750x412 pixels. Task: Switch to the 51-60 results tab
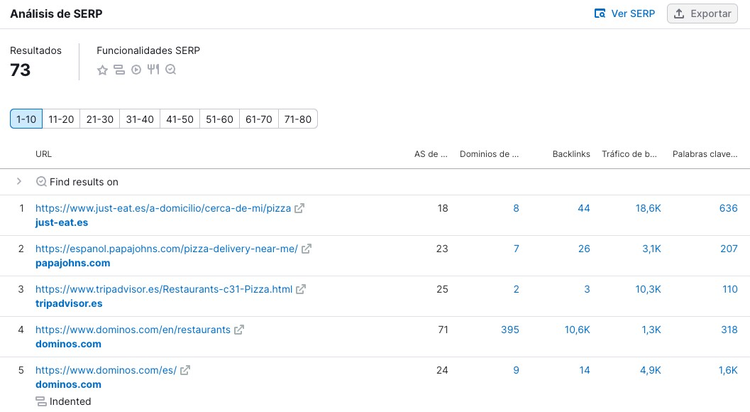tap(220, 119)
